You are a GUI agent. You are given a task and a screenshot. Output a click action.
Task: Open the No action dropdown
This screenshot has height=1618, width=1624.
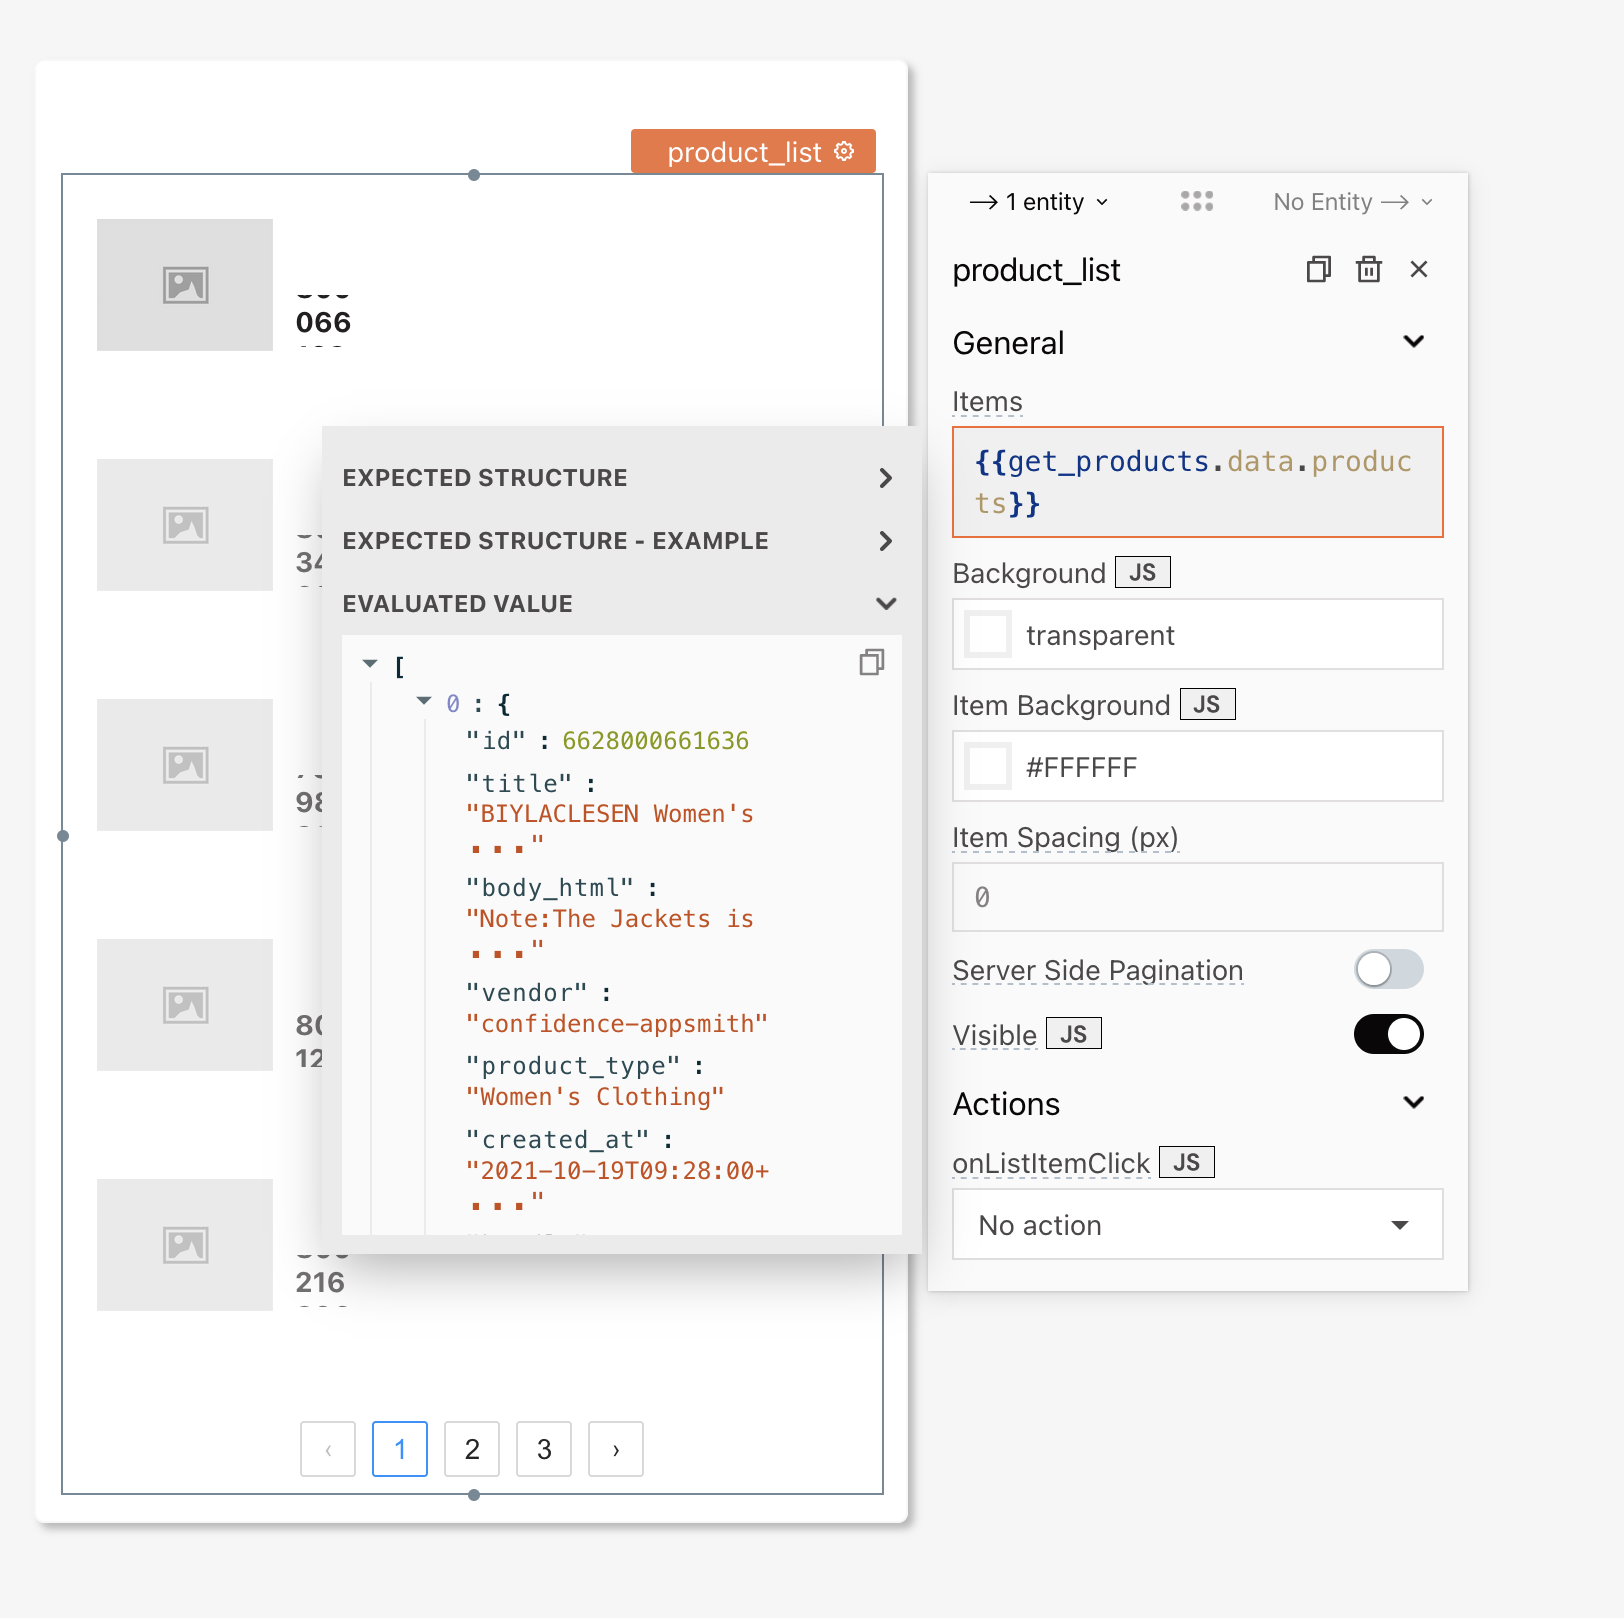1197,1224
